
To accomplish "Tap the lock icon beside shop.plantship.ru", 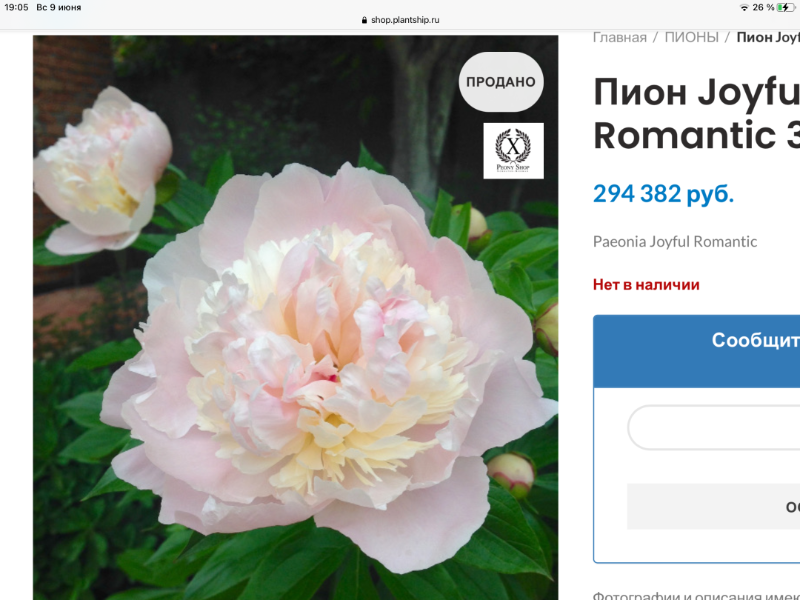I will pyautogui.click(x=364, y=20).
